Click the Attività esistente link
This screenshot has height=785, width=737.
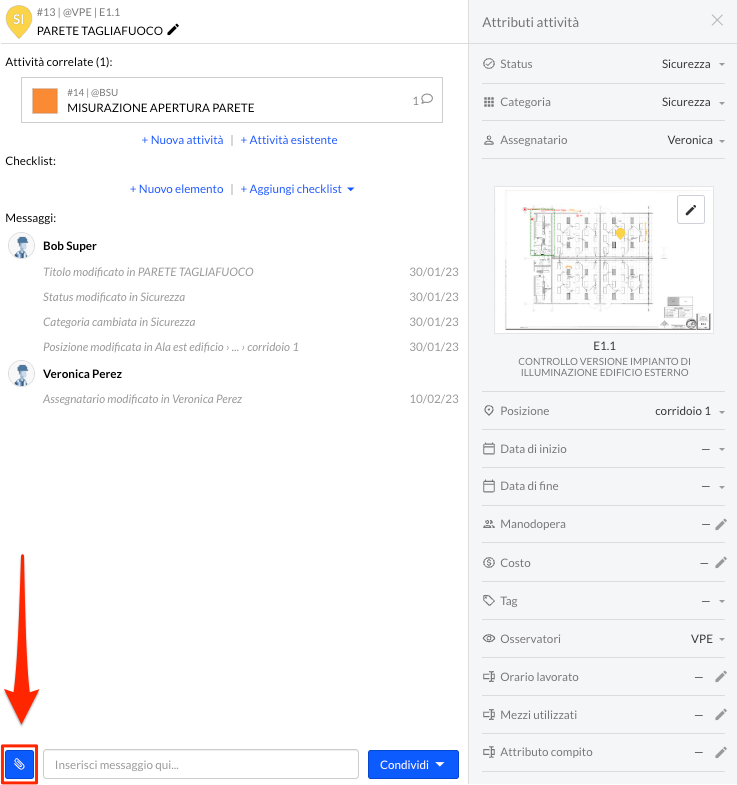[289, 140]
